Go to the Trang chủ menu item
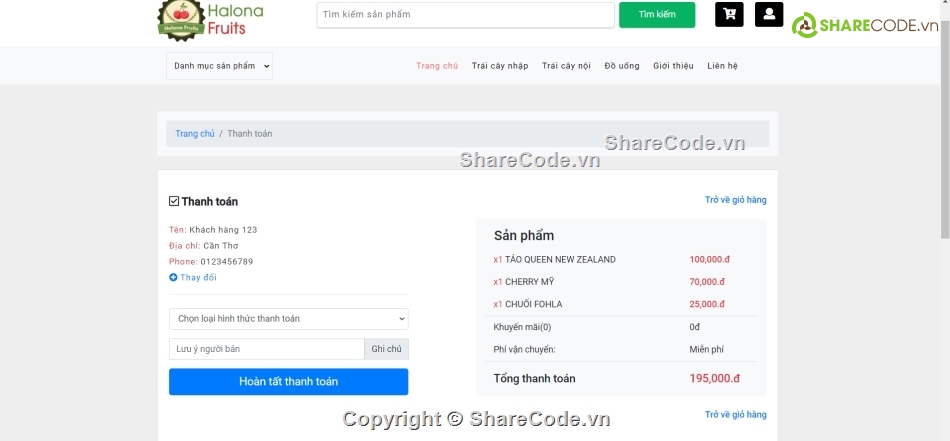 [437, 66]
